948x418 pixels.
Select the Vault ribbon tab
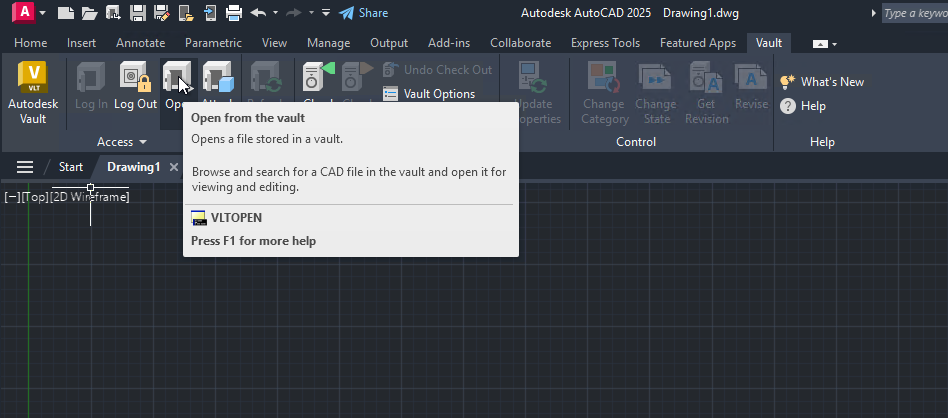tap(768, 43)
